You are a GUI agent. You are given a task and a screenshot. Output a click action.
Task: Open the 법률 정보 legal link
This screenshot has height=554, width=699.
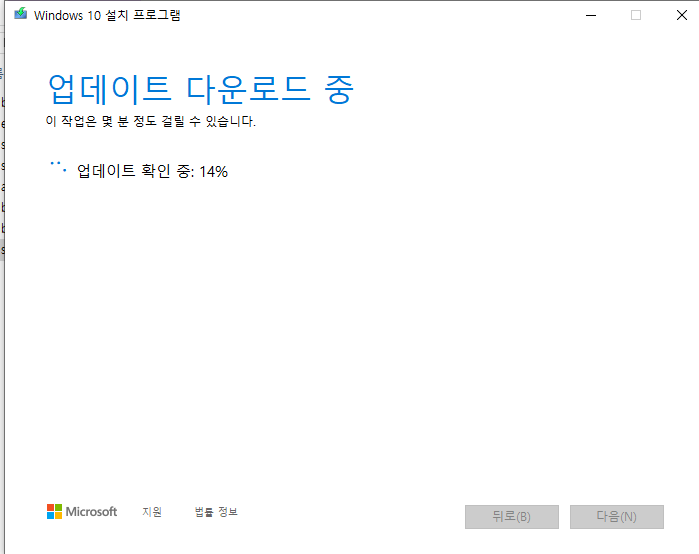click(x=216, y=512)
